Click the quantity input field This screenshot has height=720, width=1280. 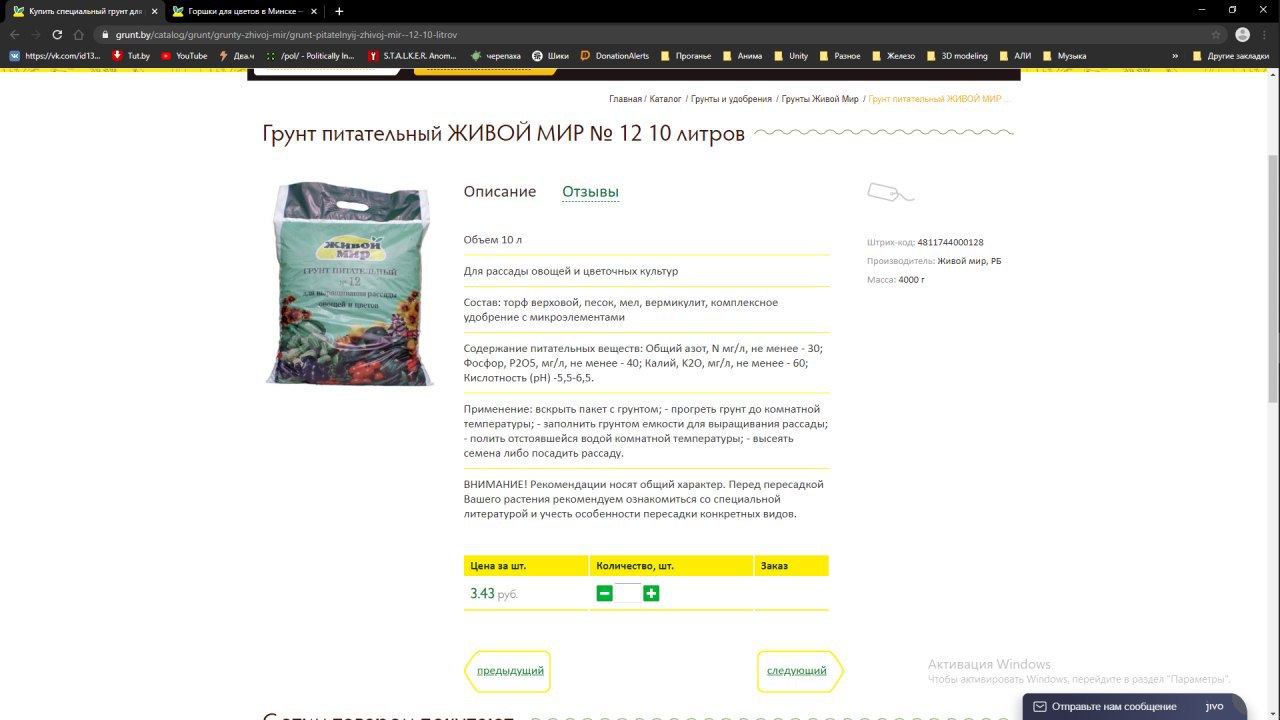tap(628, 593)
